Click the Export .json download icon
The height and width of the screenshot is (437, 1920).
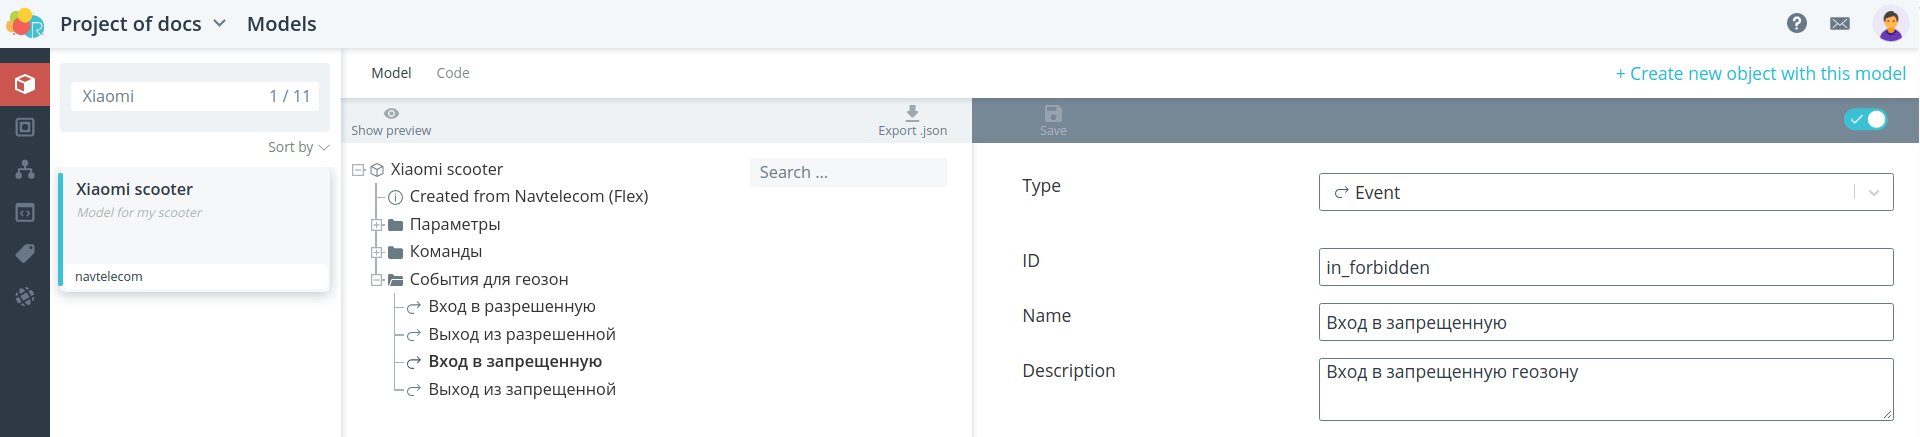pyautogui.click(x=912, y=112)
